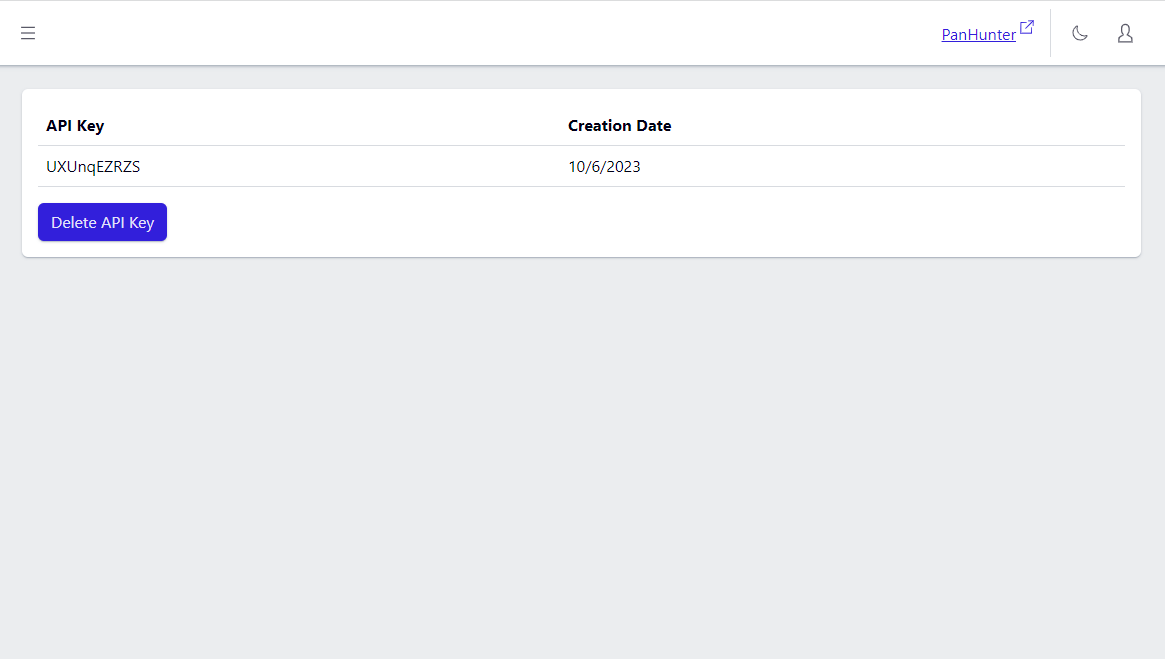1165x659 pixels.
Task: Open the account dropdown from the person icon
Action: click(1125, 33)
